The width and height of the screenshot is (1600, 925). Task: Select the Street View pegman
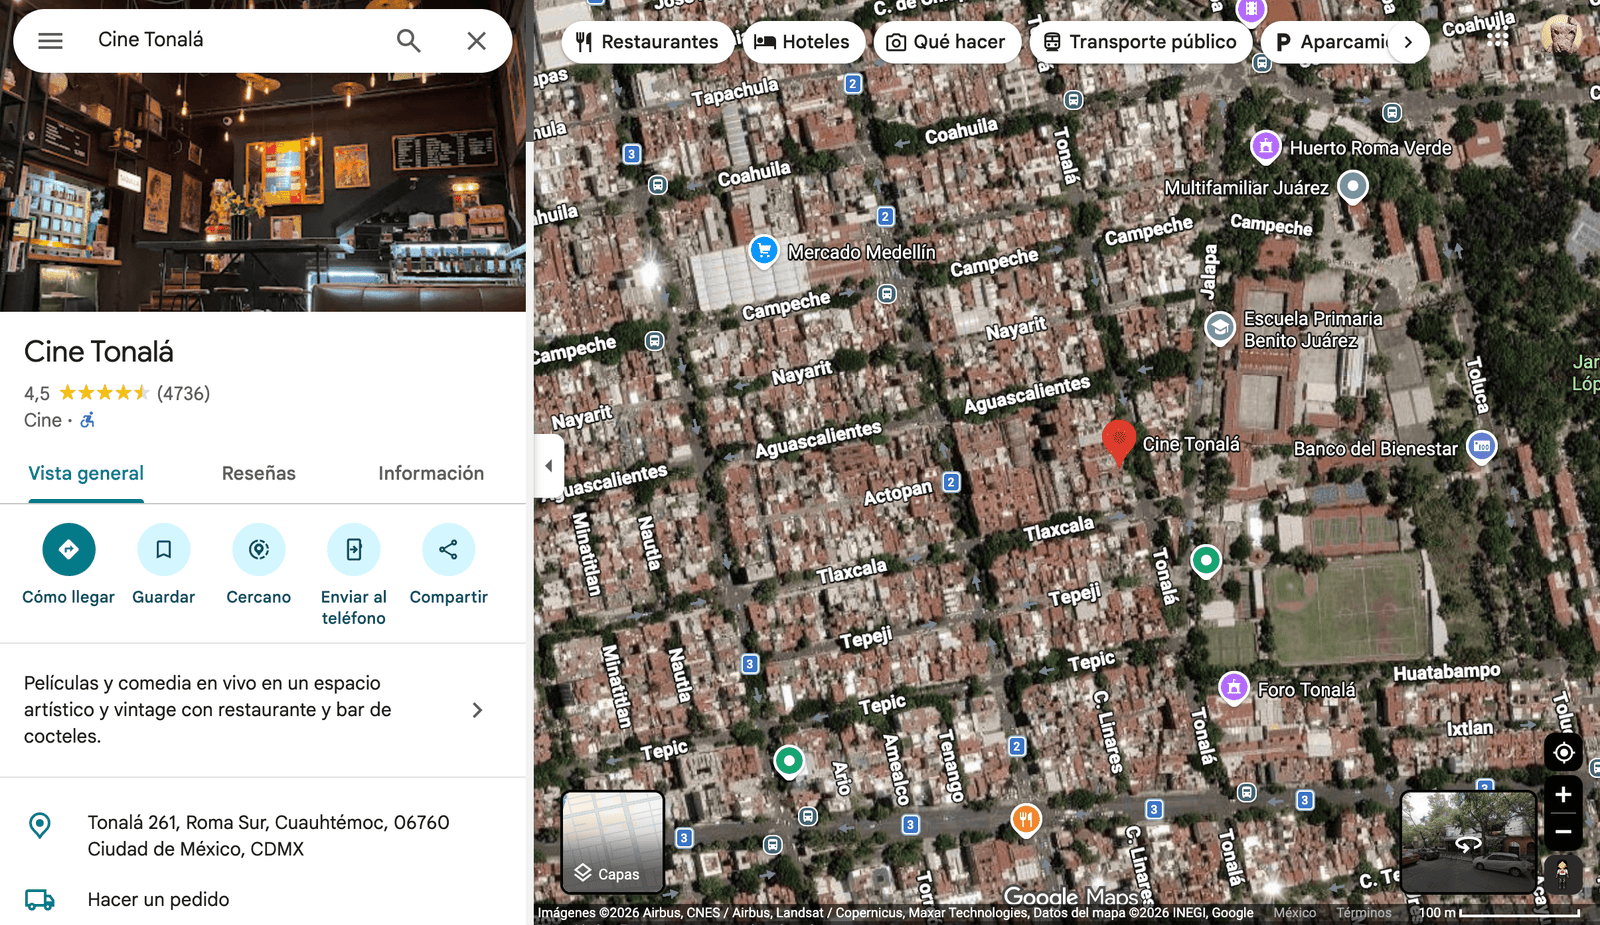coord(1562,873)
